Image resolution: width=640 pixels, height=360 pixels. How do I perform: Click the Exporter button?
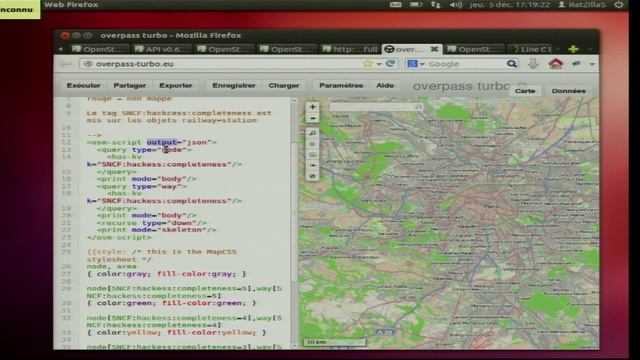176,85
